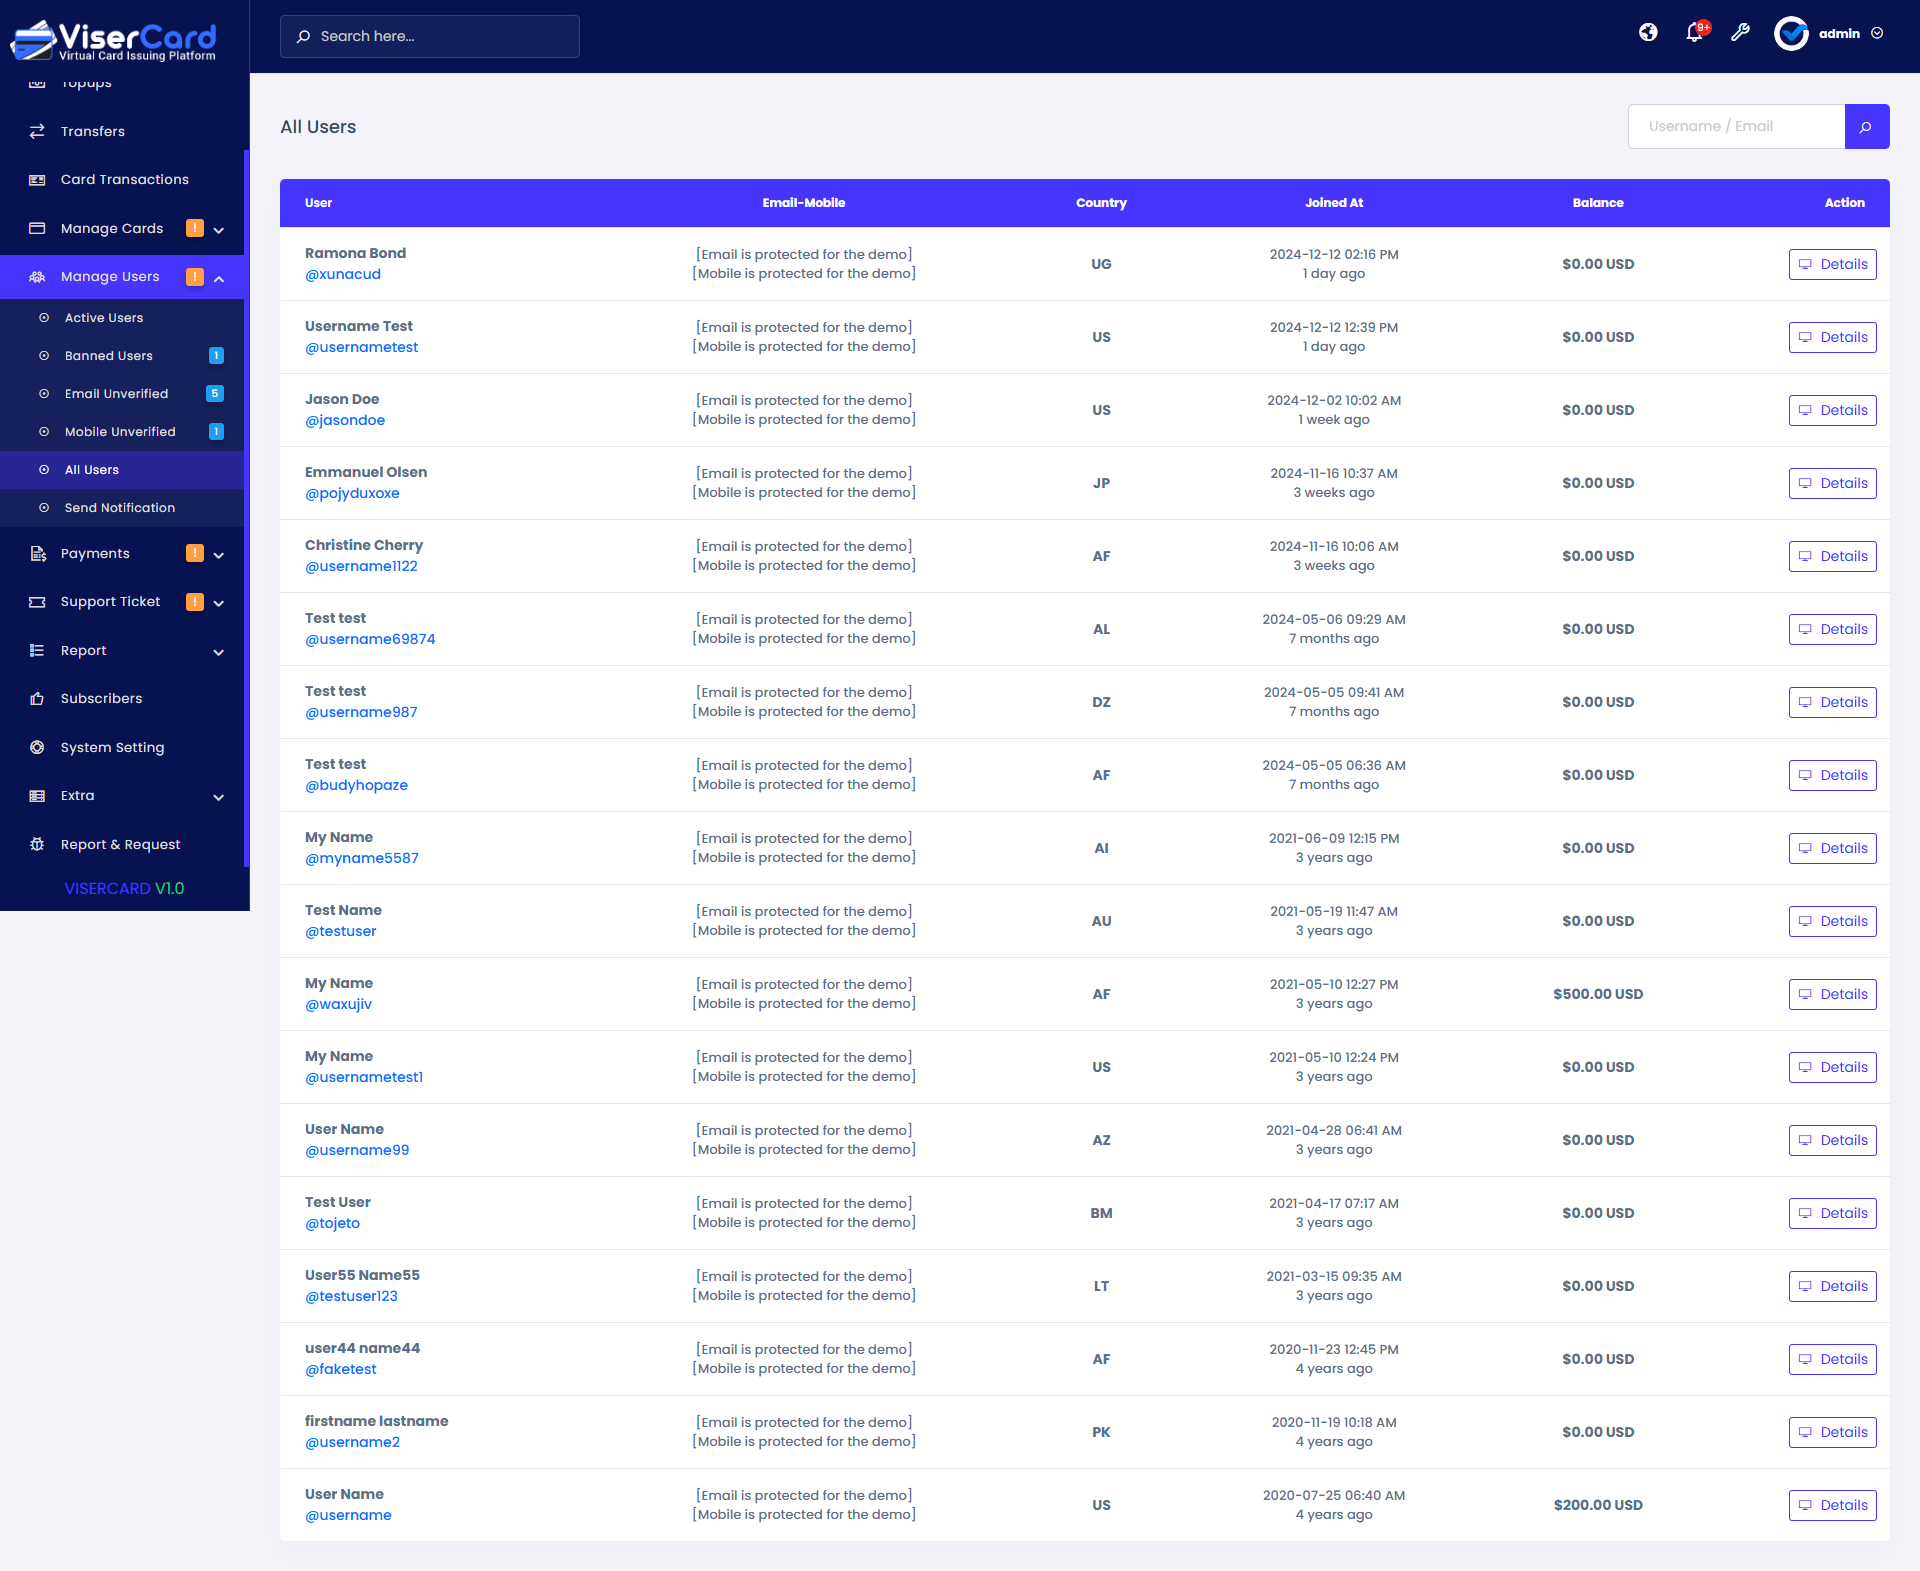The image size is (1920, 1571).
Task: Open Send Notification submenu item
Action: tap(119, 508)
